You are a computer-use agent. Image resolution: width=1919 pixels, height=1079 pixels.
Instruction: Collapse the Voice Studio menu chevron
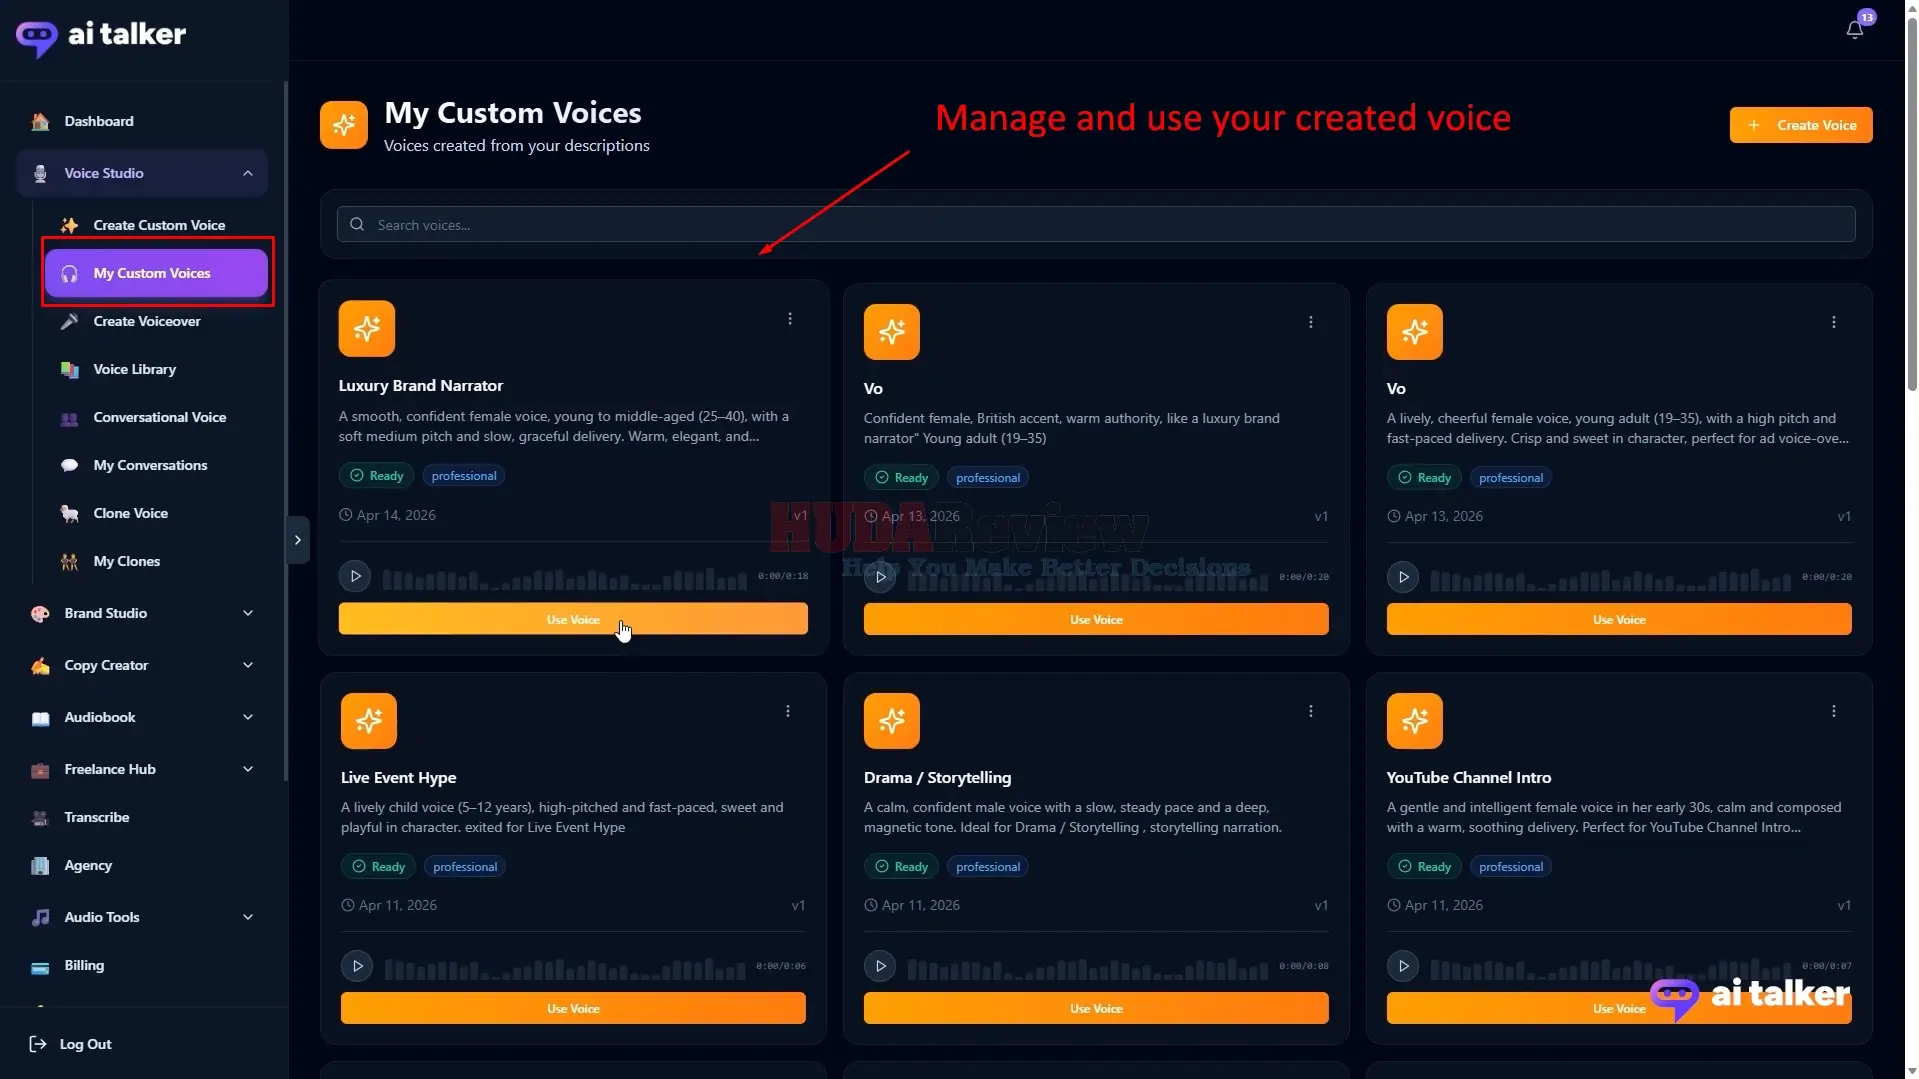(x=248, y=173)
